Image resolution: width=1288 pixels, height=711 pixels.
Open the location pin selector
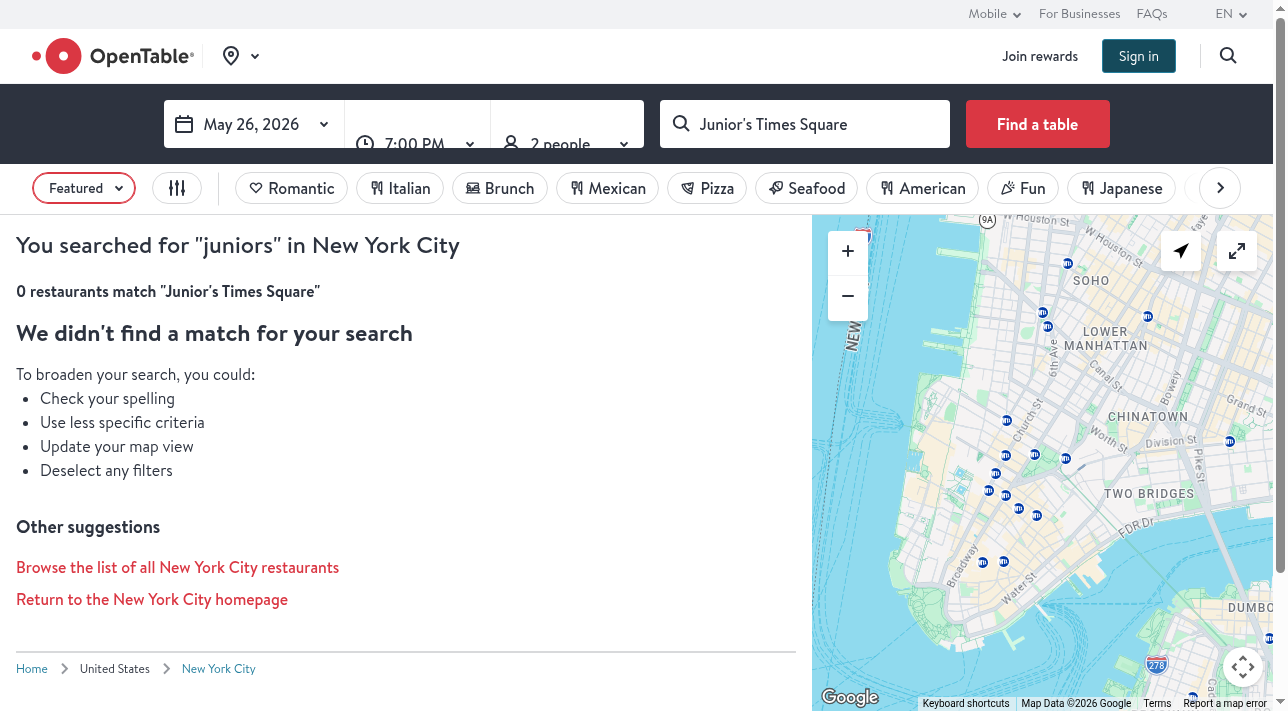241,56
